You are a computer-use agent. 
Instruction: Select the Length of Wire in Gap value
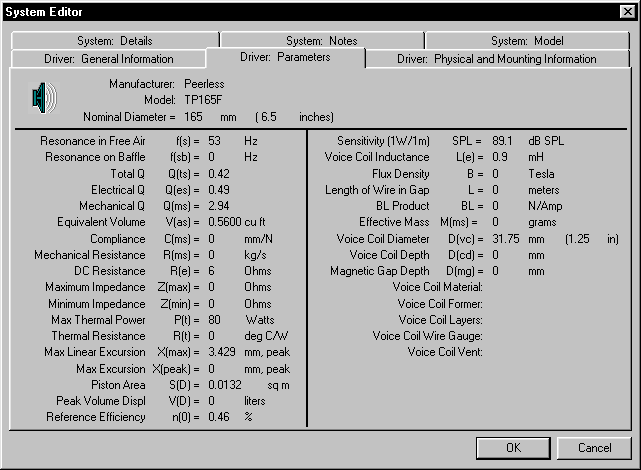[x=495, y=190]
